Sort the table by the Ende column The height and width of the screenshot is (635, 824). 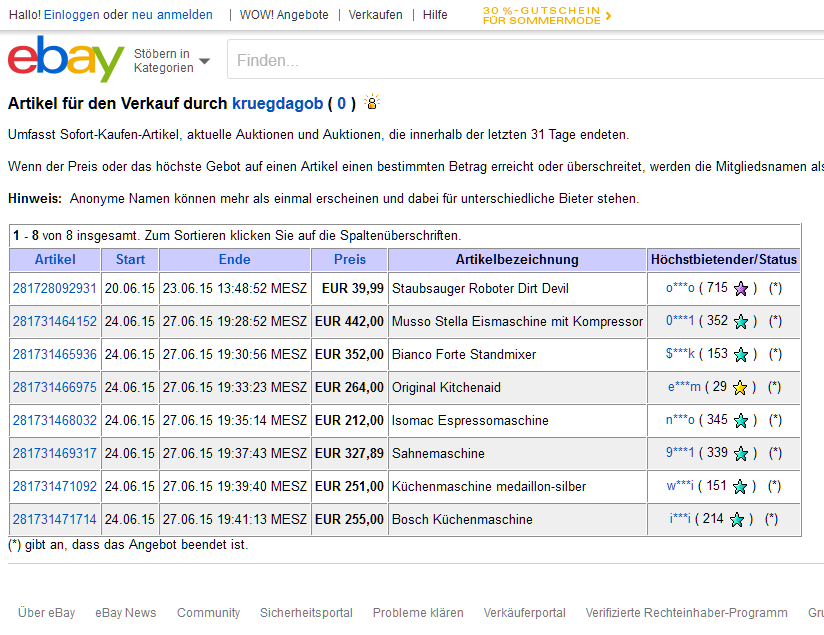(234, 260)
